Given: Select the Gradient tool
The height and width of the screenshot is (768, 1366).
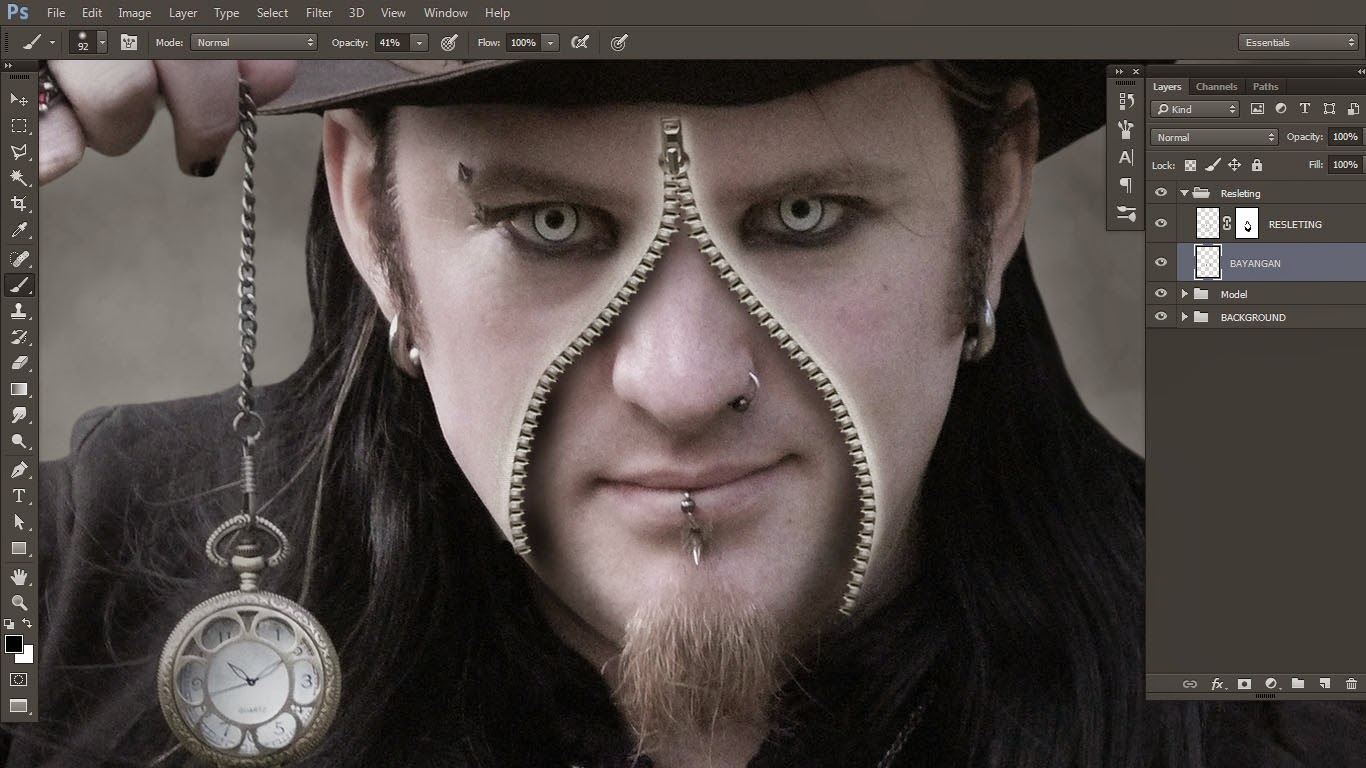Looking at the screenshot, I should click(x=19, y=389).
